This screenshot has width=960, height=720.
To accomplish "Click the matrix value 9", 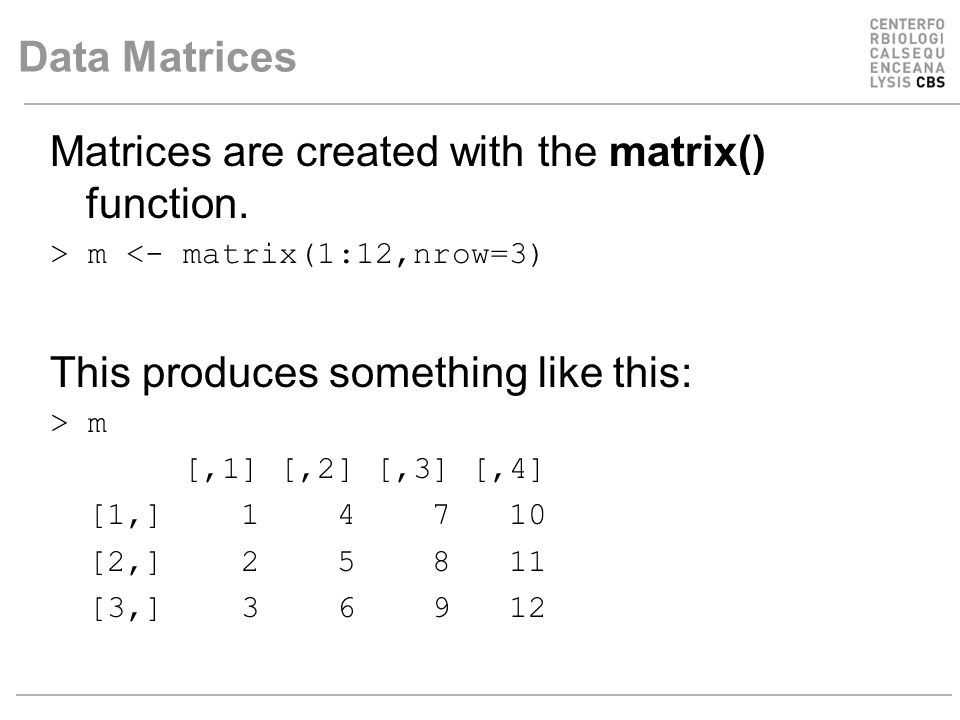I will [441, 608].
